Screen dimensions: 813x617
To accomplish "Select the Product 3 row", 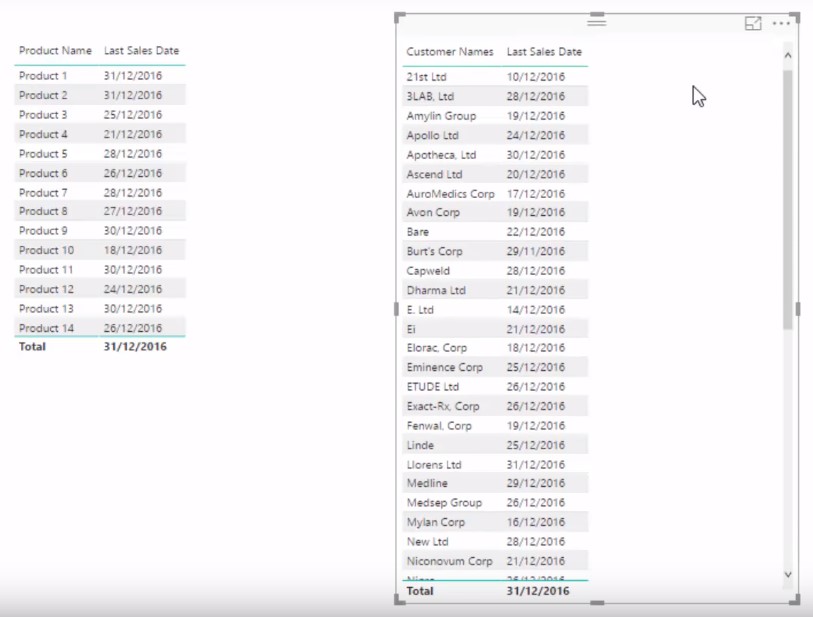I will (x=100, y=115).
